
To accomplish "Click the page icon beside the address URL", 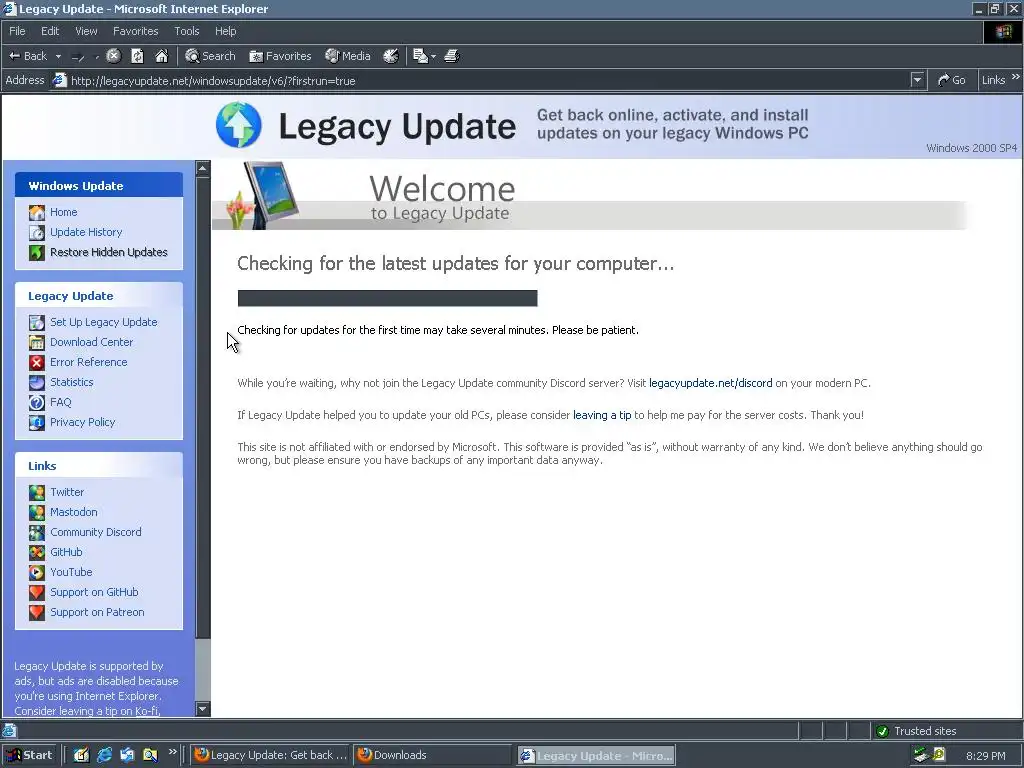I will pos(59,80).
